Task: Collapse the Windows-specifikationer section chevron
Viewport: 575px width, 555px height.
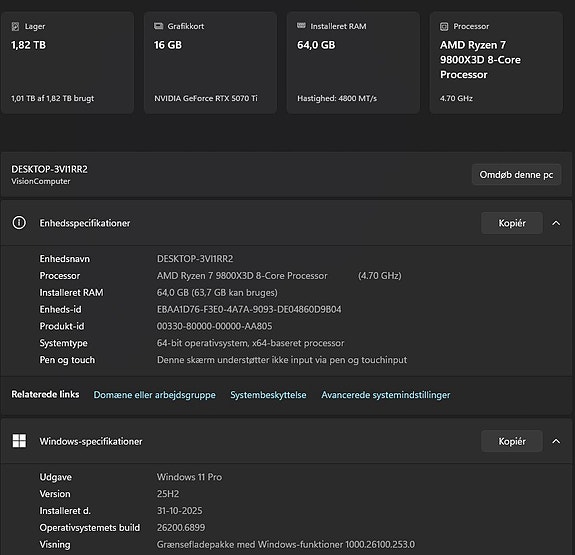Action: coord(556,441)
